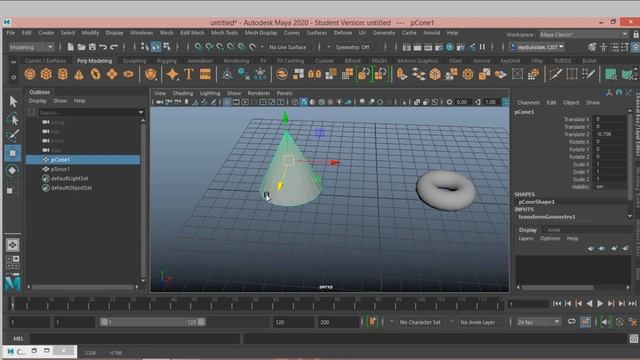The height and width of the screenshot is (360, 640).
Task: Select the Move tool in the toolbox
Action: [13, 153]
